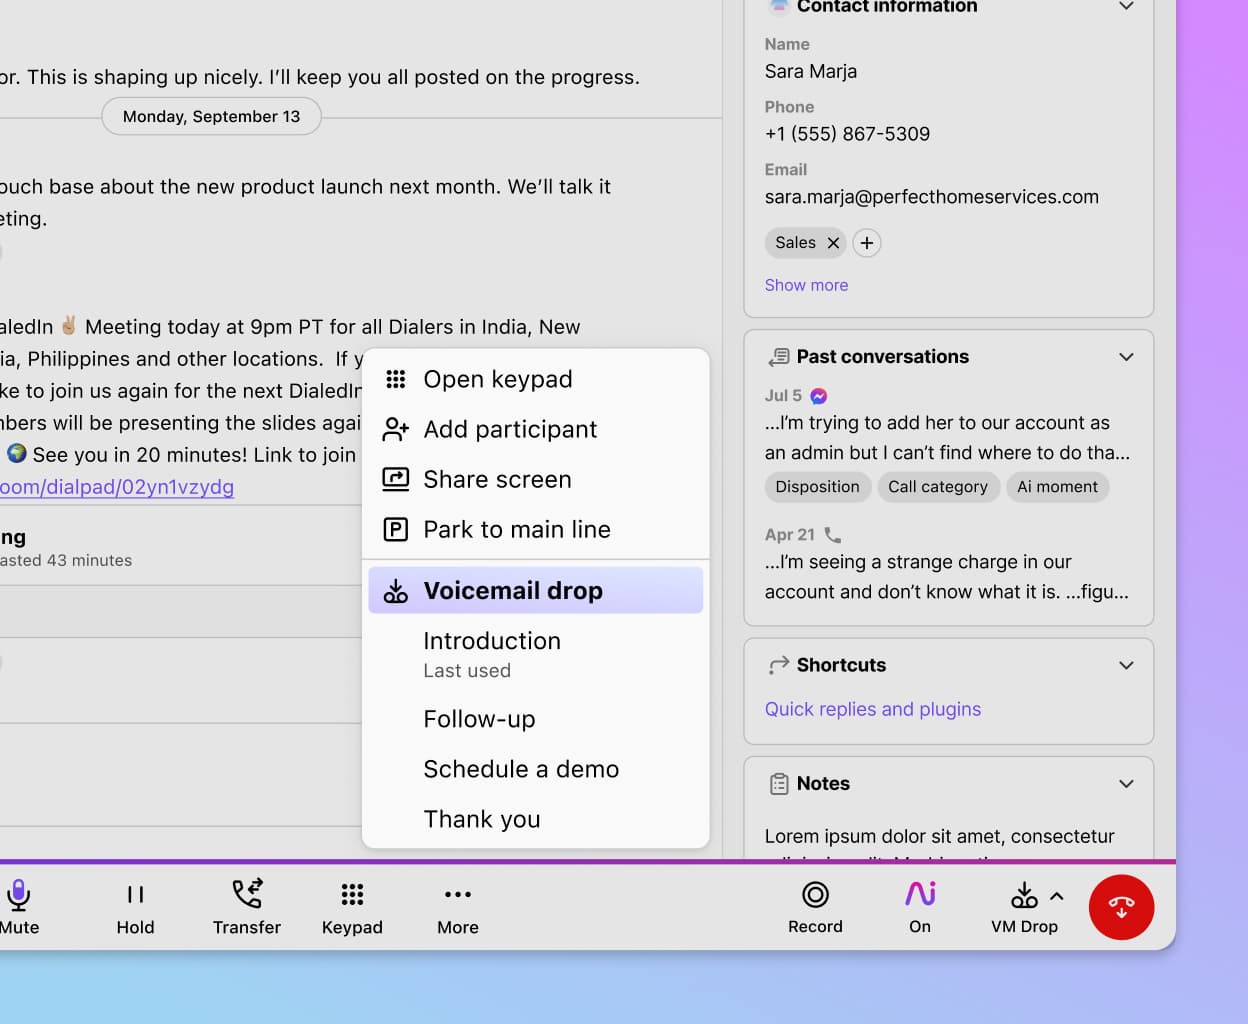Collapse the Shortcuts panel

1126,666
